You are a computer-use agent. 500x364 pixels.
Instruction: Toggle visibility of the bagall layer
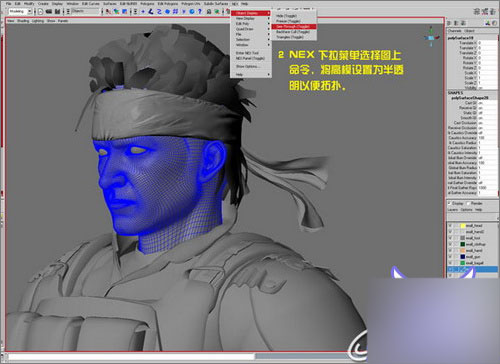coord(450,263)
